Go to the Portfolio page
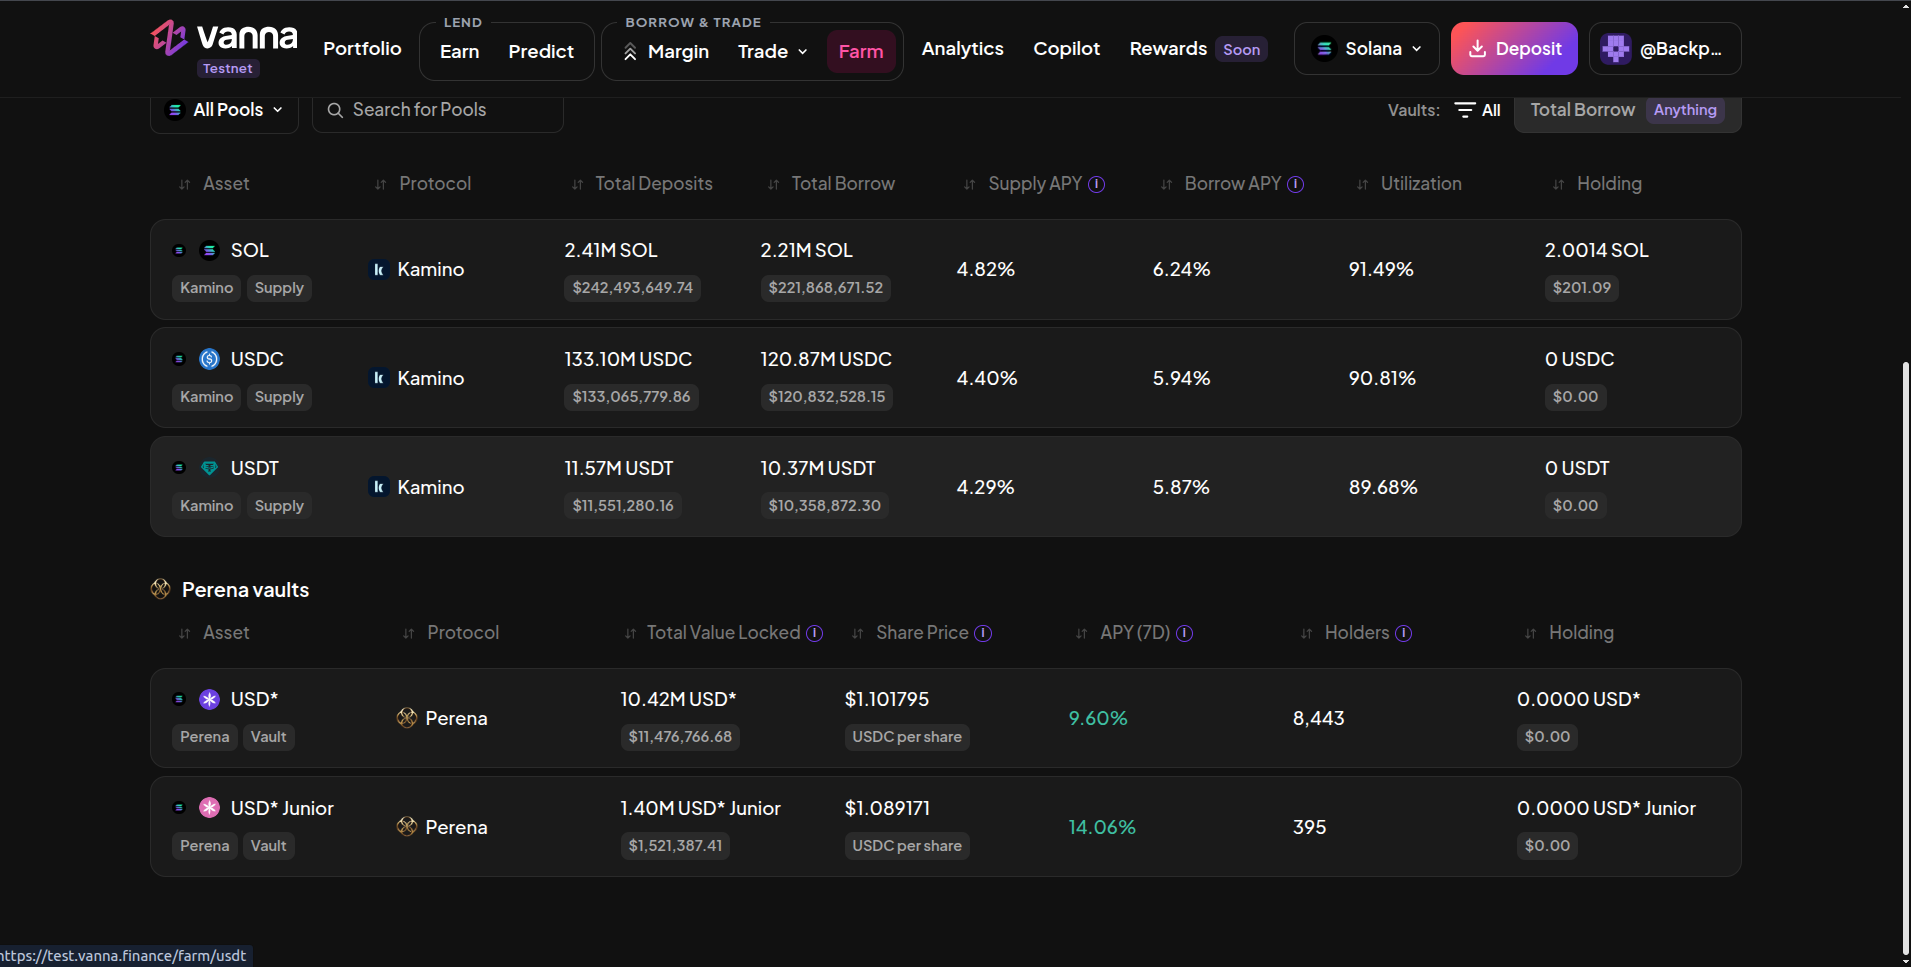1911x967 pixels. pyautogui.click(x=362, y=49)
